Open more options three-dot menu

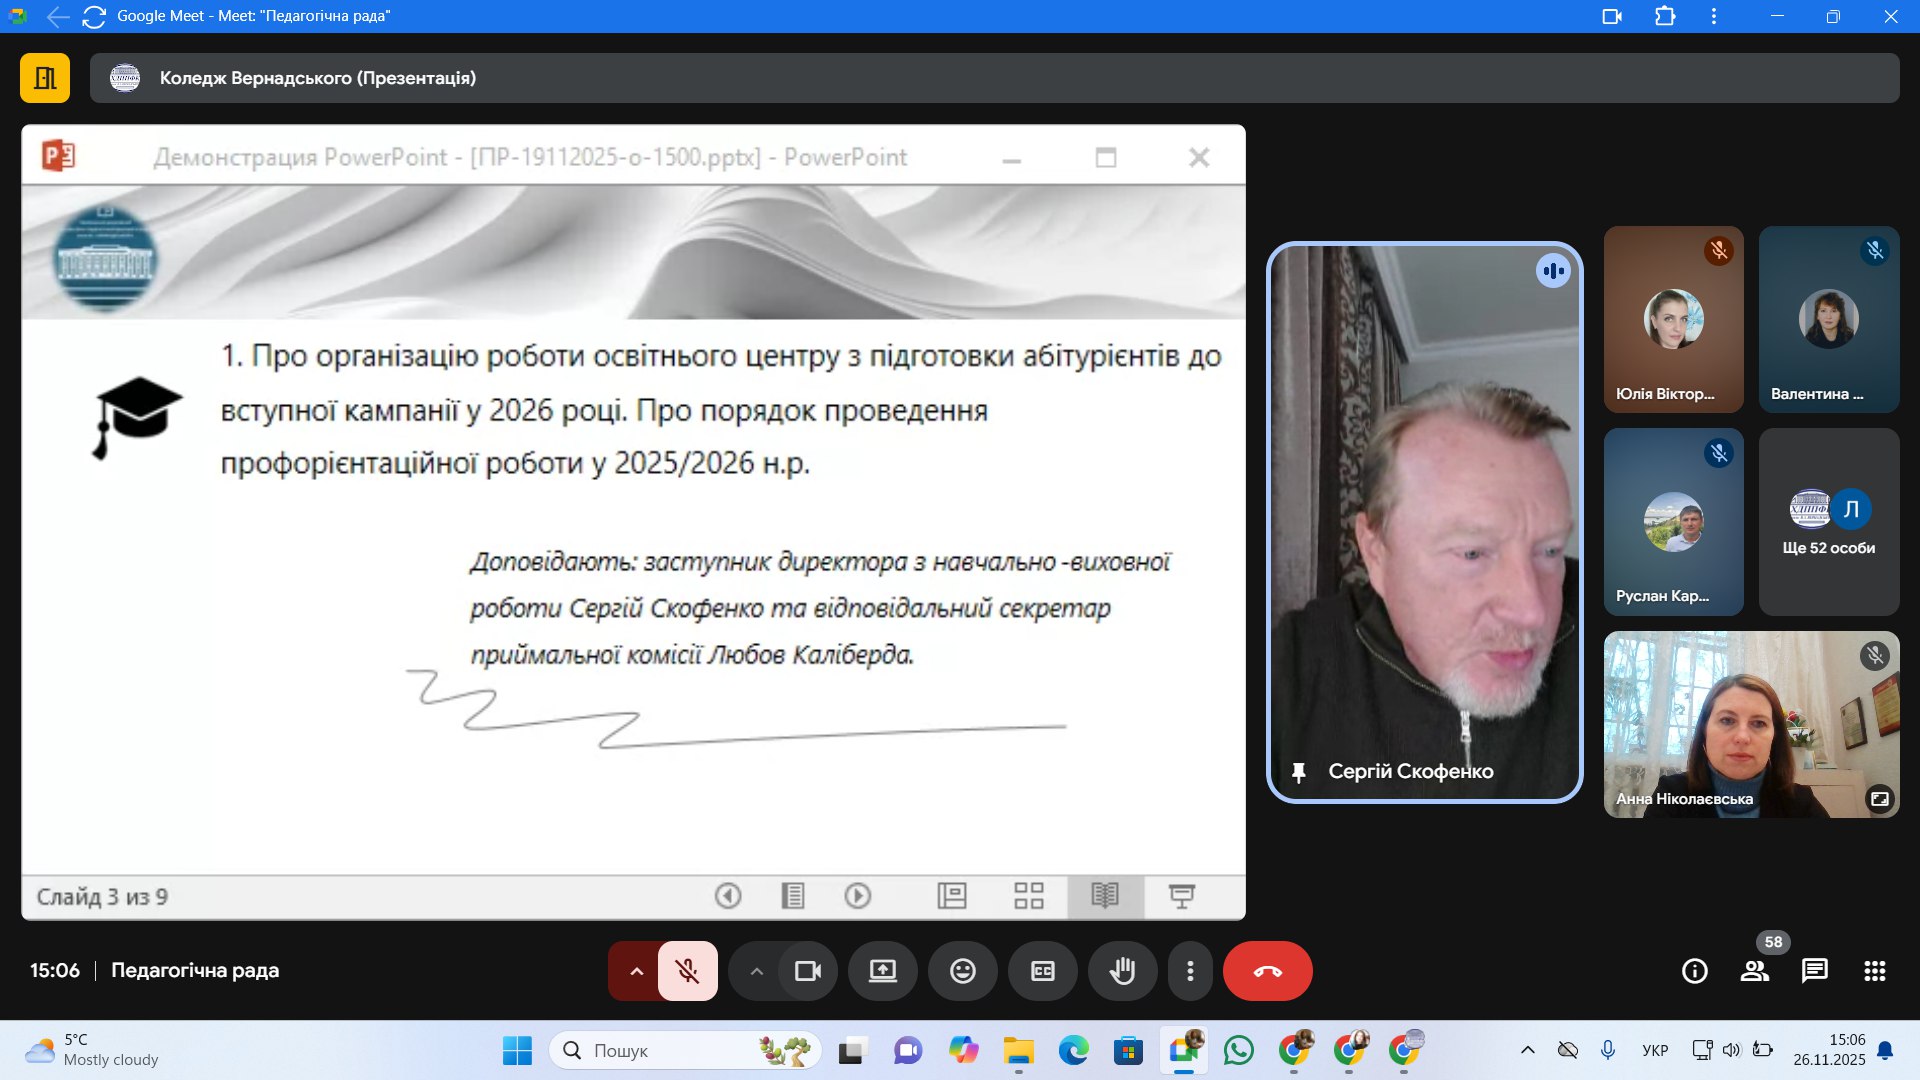tap(1189, 971)
